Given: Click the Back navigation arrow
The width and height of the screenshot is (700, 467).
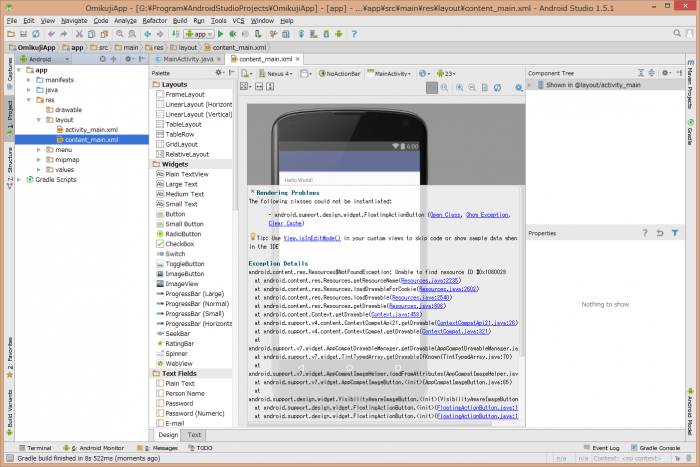Looking at the screenshot, I should coord(147,34).
